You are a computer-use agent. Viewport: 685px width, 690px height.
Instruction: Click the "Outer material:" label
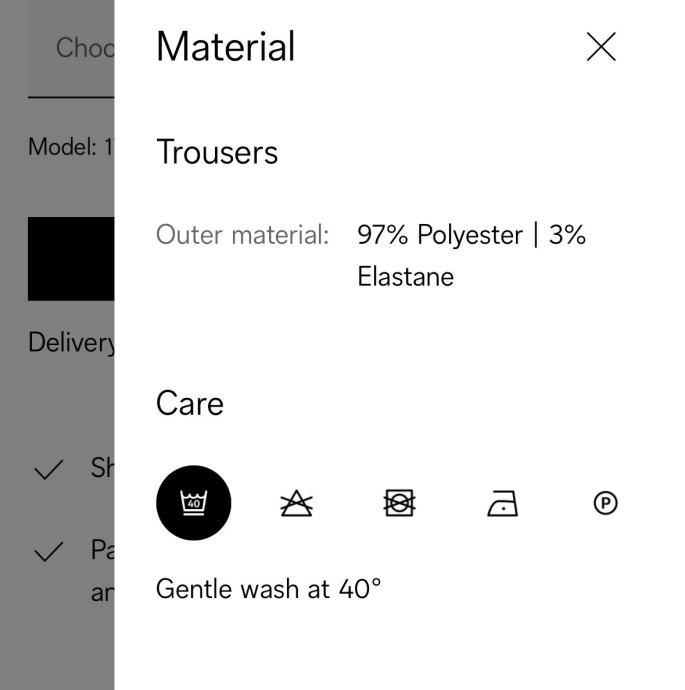click(x=242, y=235)
